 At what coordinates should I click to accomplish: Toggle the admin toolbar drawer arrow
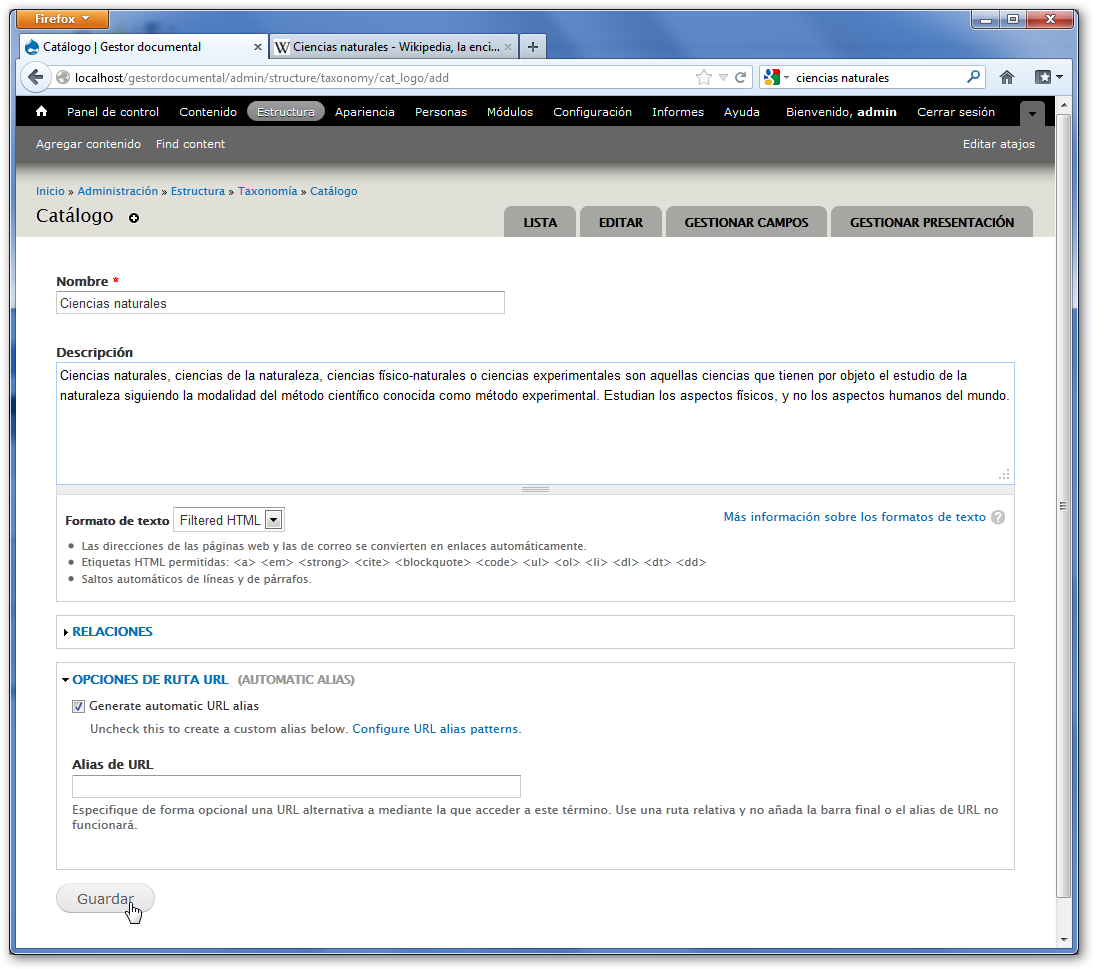[1032, 113]
